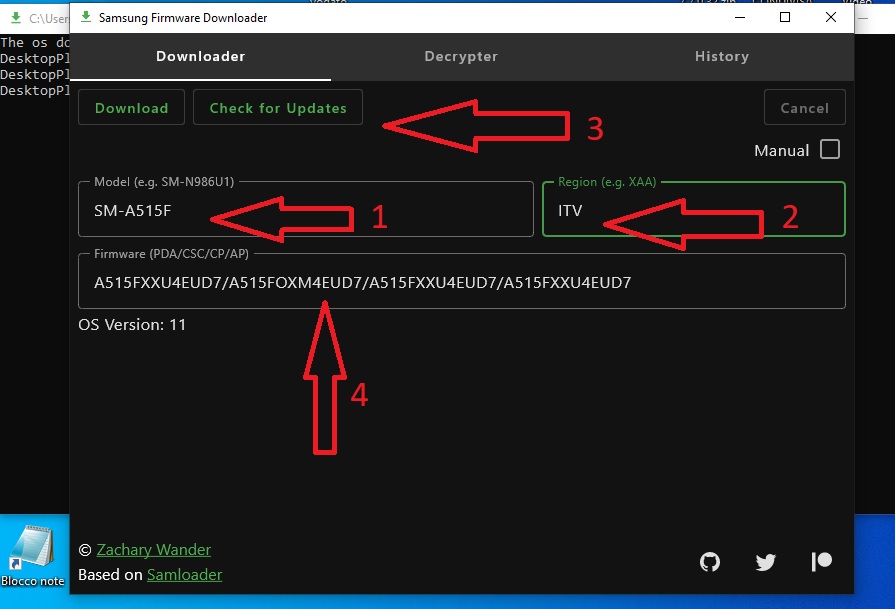This screenshot has height=609, width=895.
Task: Click Check for Updates button
Action: coord(278,107)
